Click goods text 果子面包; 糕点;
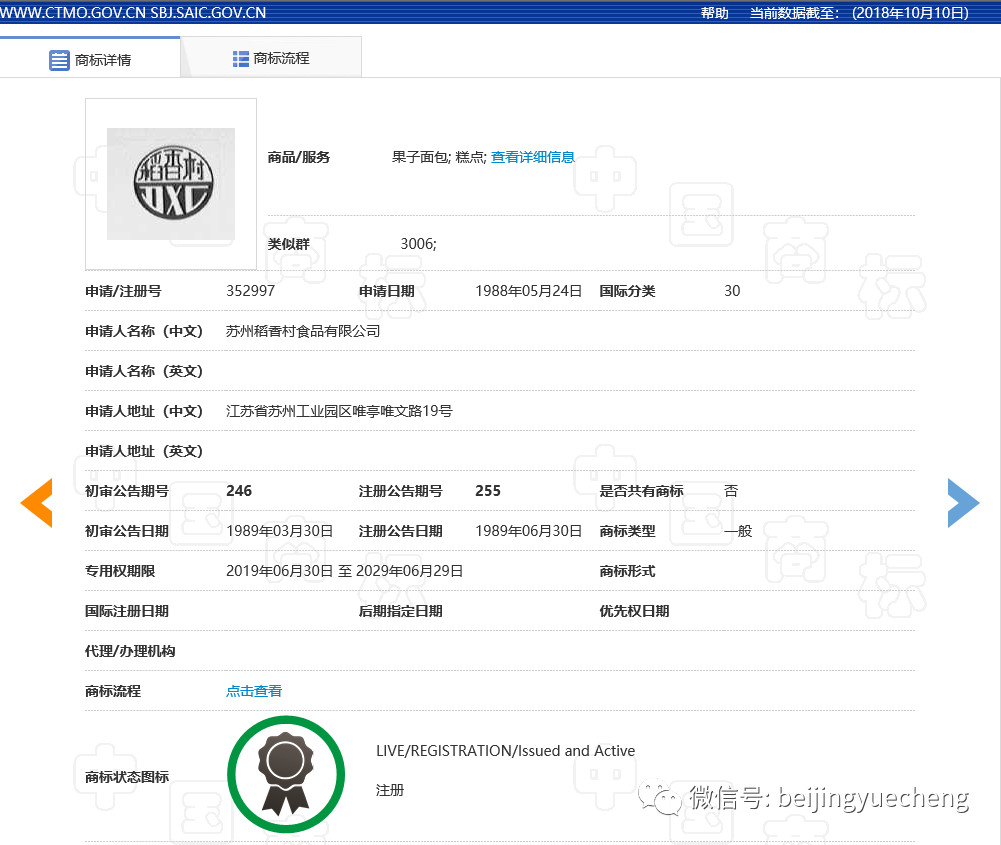1001x845 pixels. click(x=439, y=157)
